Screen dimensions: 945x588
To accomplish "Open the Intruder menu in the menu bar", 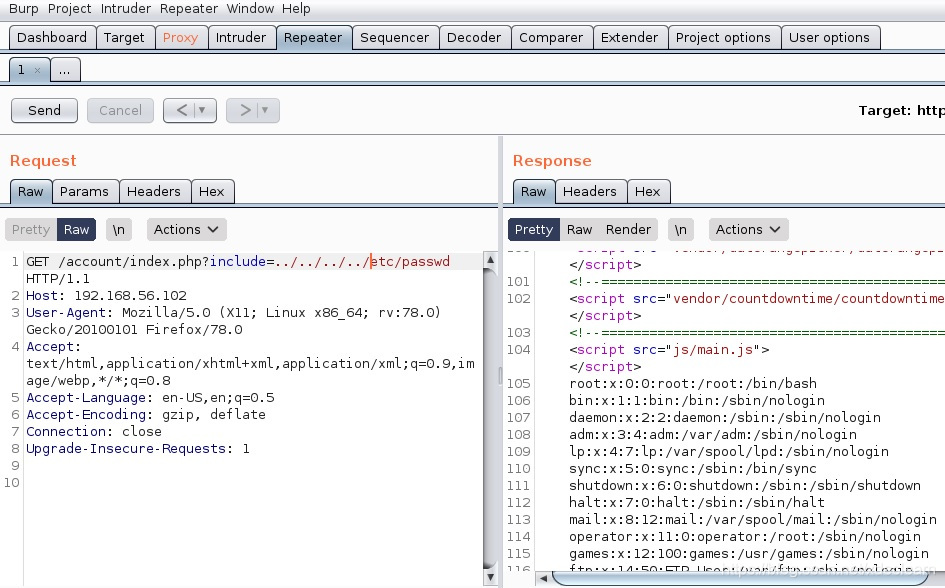I will tap(126, 9).
